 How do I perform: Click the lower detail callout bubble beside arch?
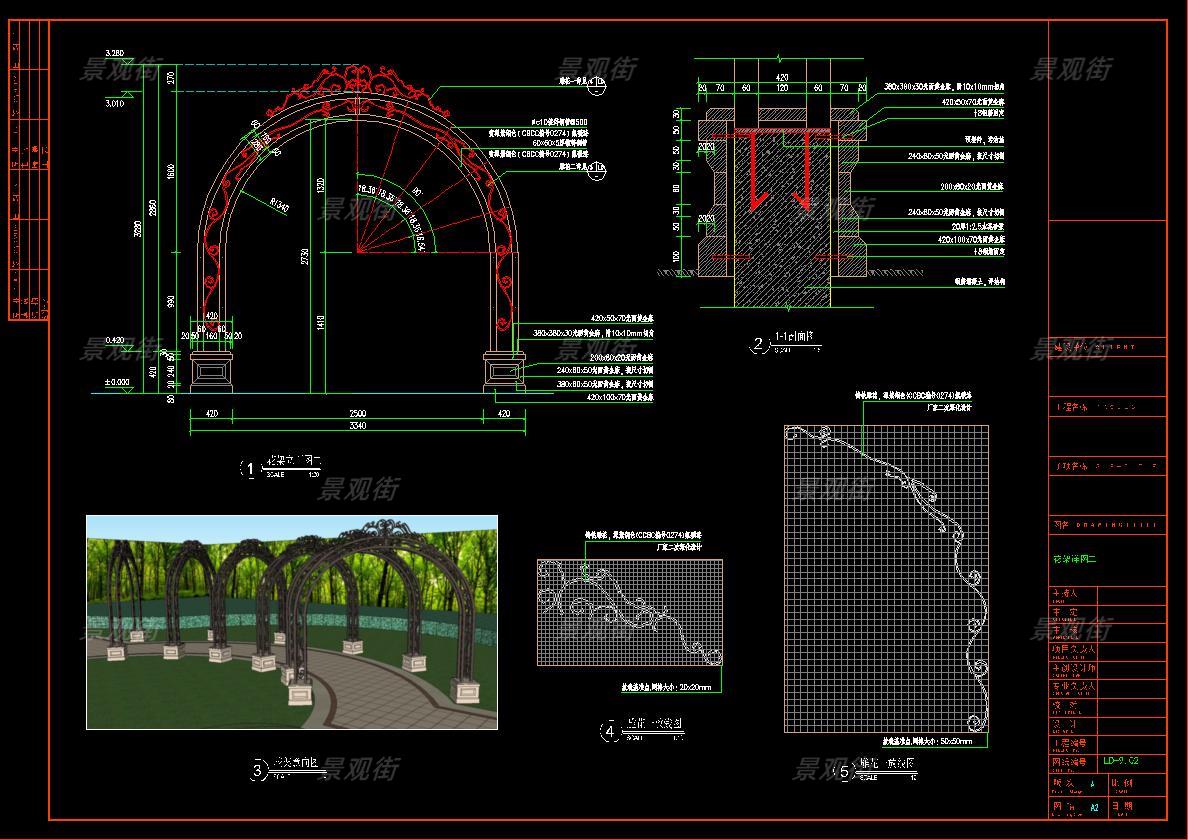(x=597, y=168)
